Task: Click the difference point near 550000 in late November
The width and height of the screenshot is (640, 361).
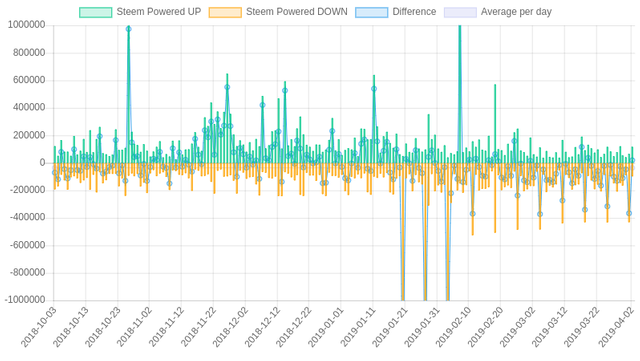Action: click(x=227, y=87)
